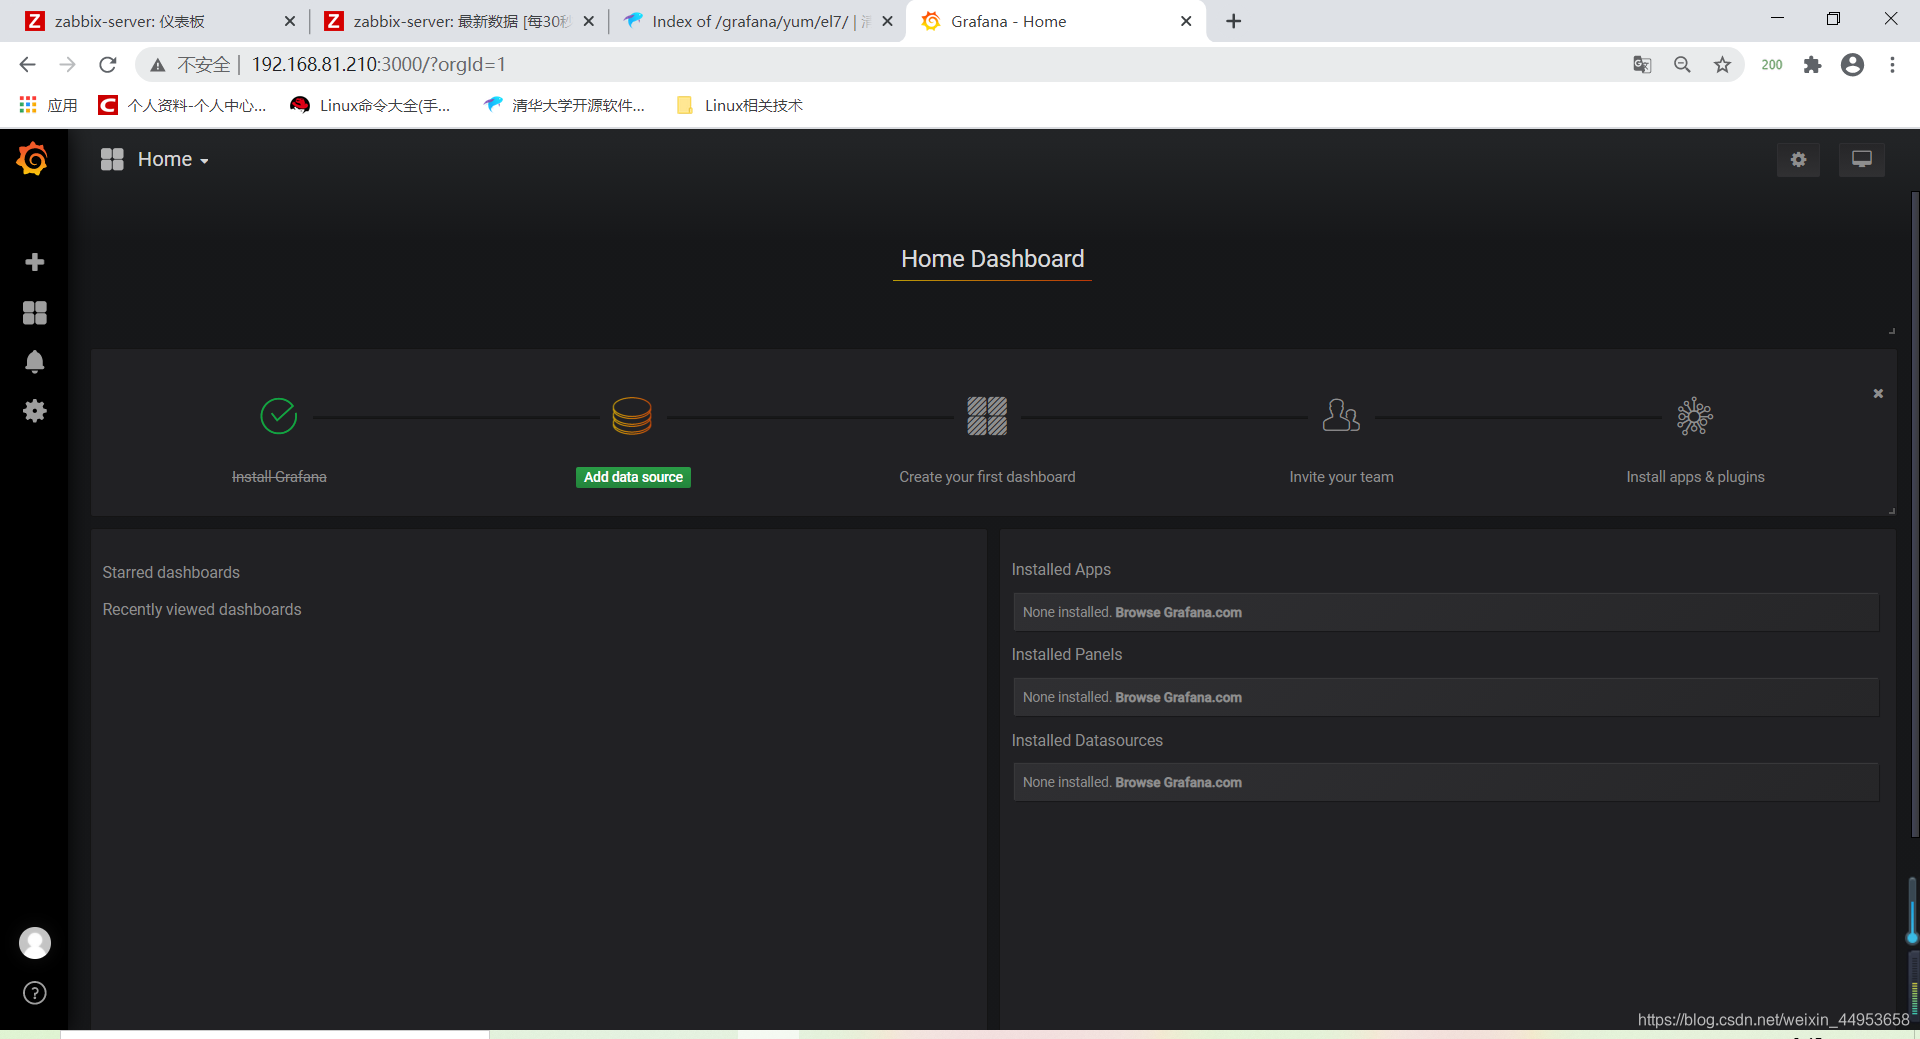Open the 个人资料-个人中心 bookmark
This screenshot has width=1920, height=1039.
click(183, 105)
